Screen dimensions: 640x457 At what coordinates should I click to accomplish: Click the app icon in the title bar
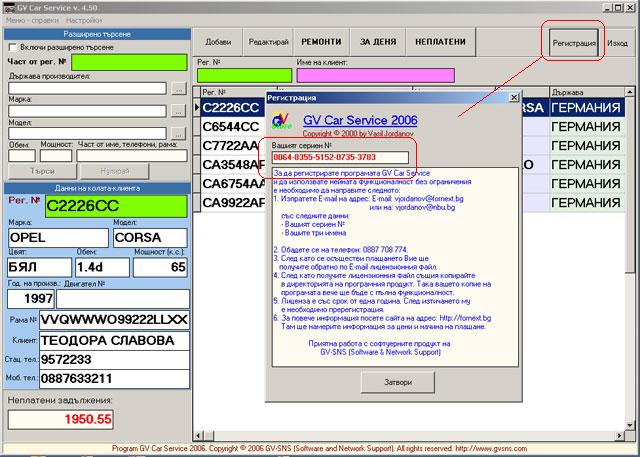8,8
